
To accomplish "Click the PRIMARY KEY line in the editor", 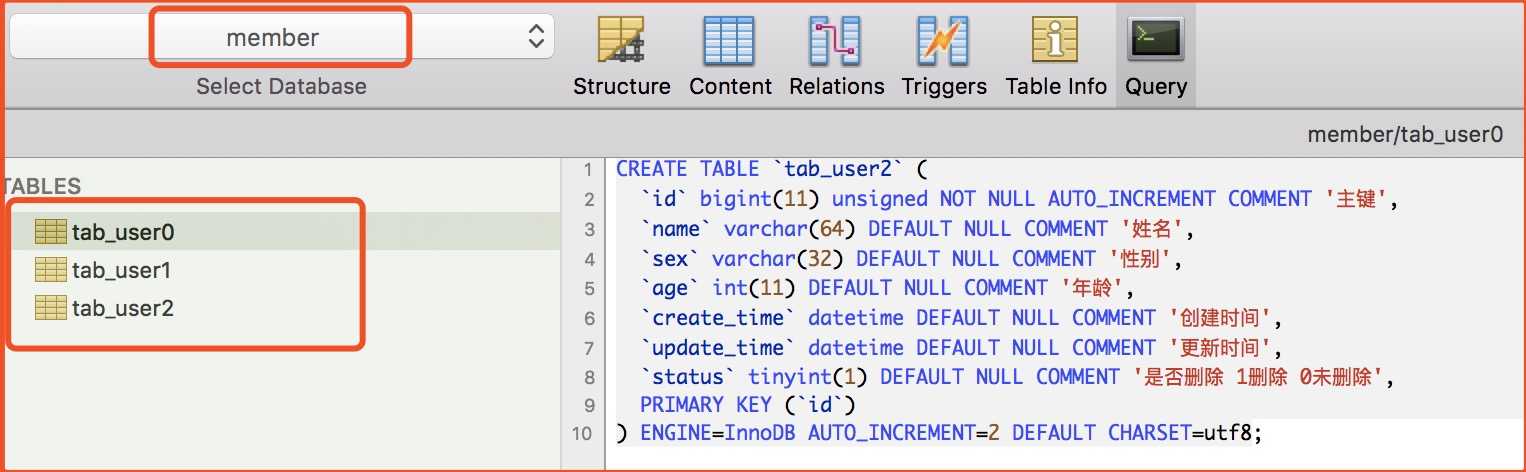I will 749,405.
